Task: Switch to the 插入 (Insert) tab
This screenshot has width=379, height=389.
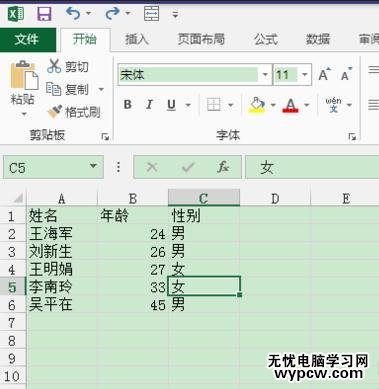Action: pyautogui.click(x=136, y=40)
